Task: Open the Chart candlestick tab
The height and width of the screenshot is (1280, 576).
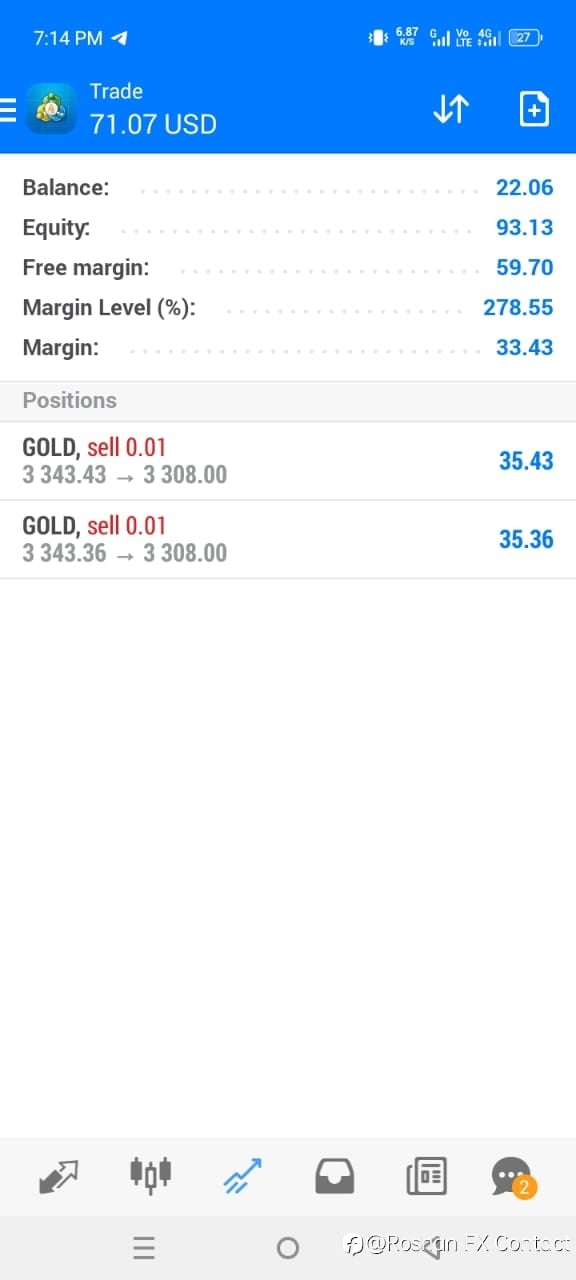Action: coord(151,1175)
